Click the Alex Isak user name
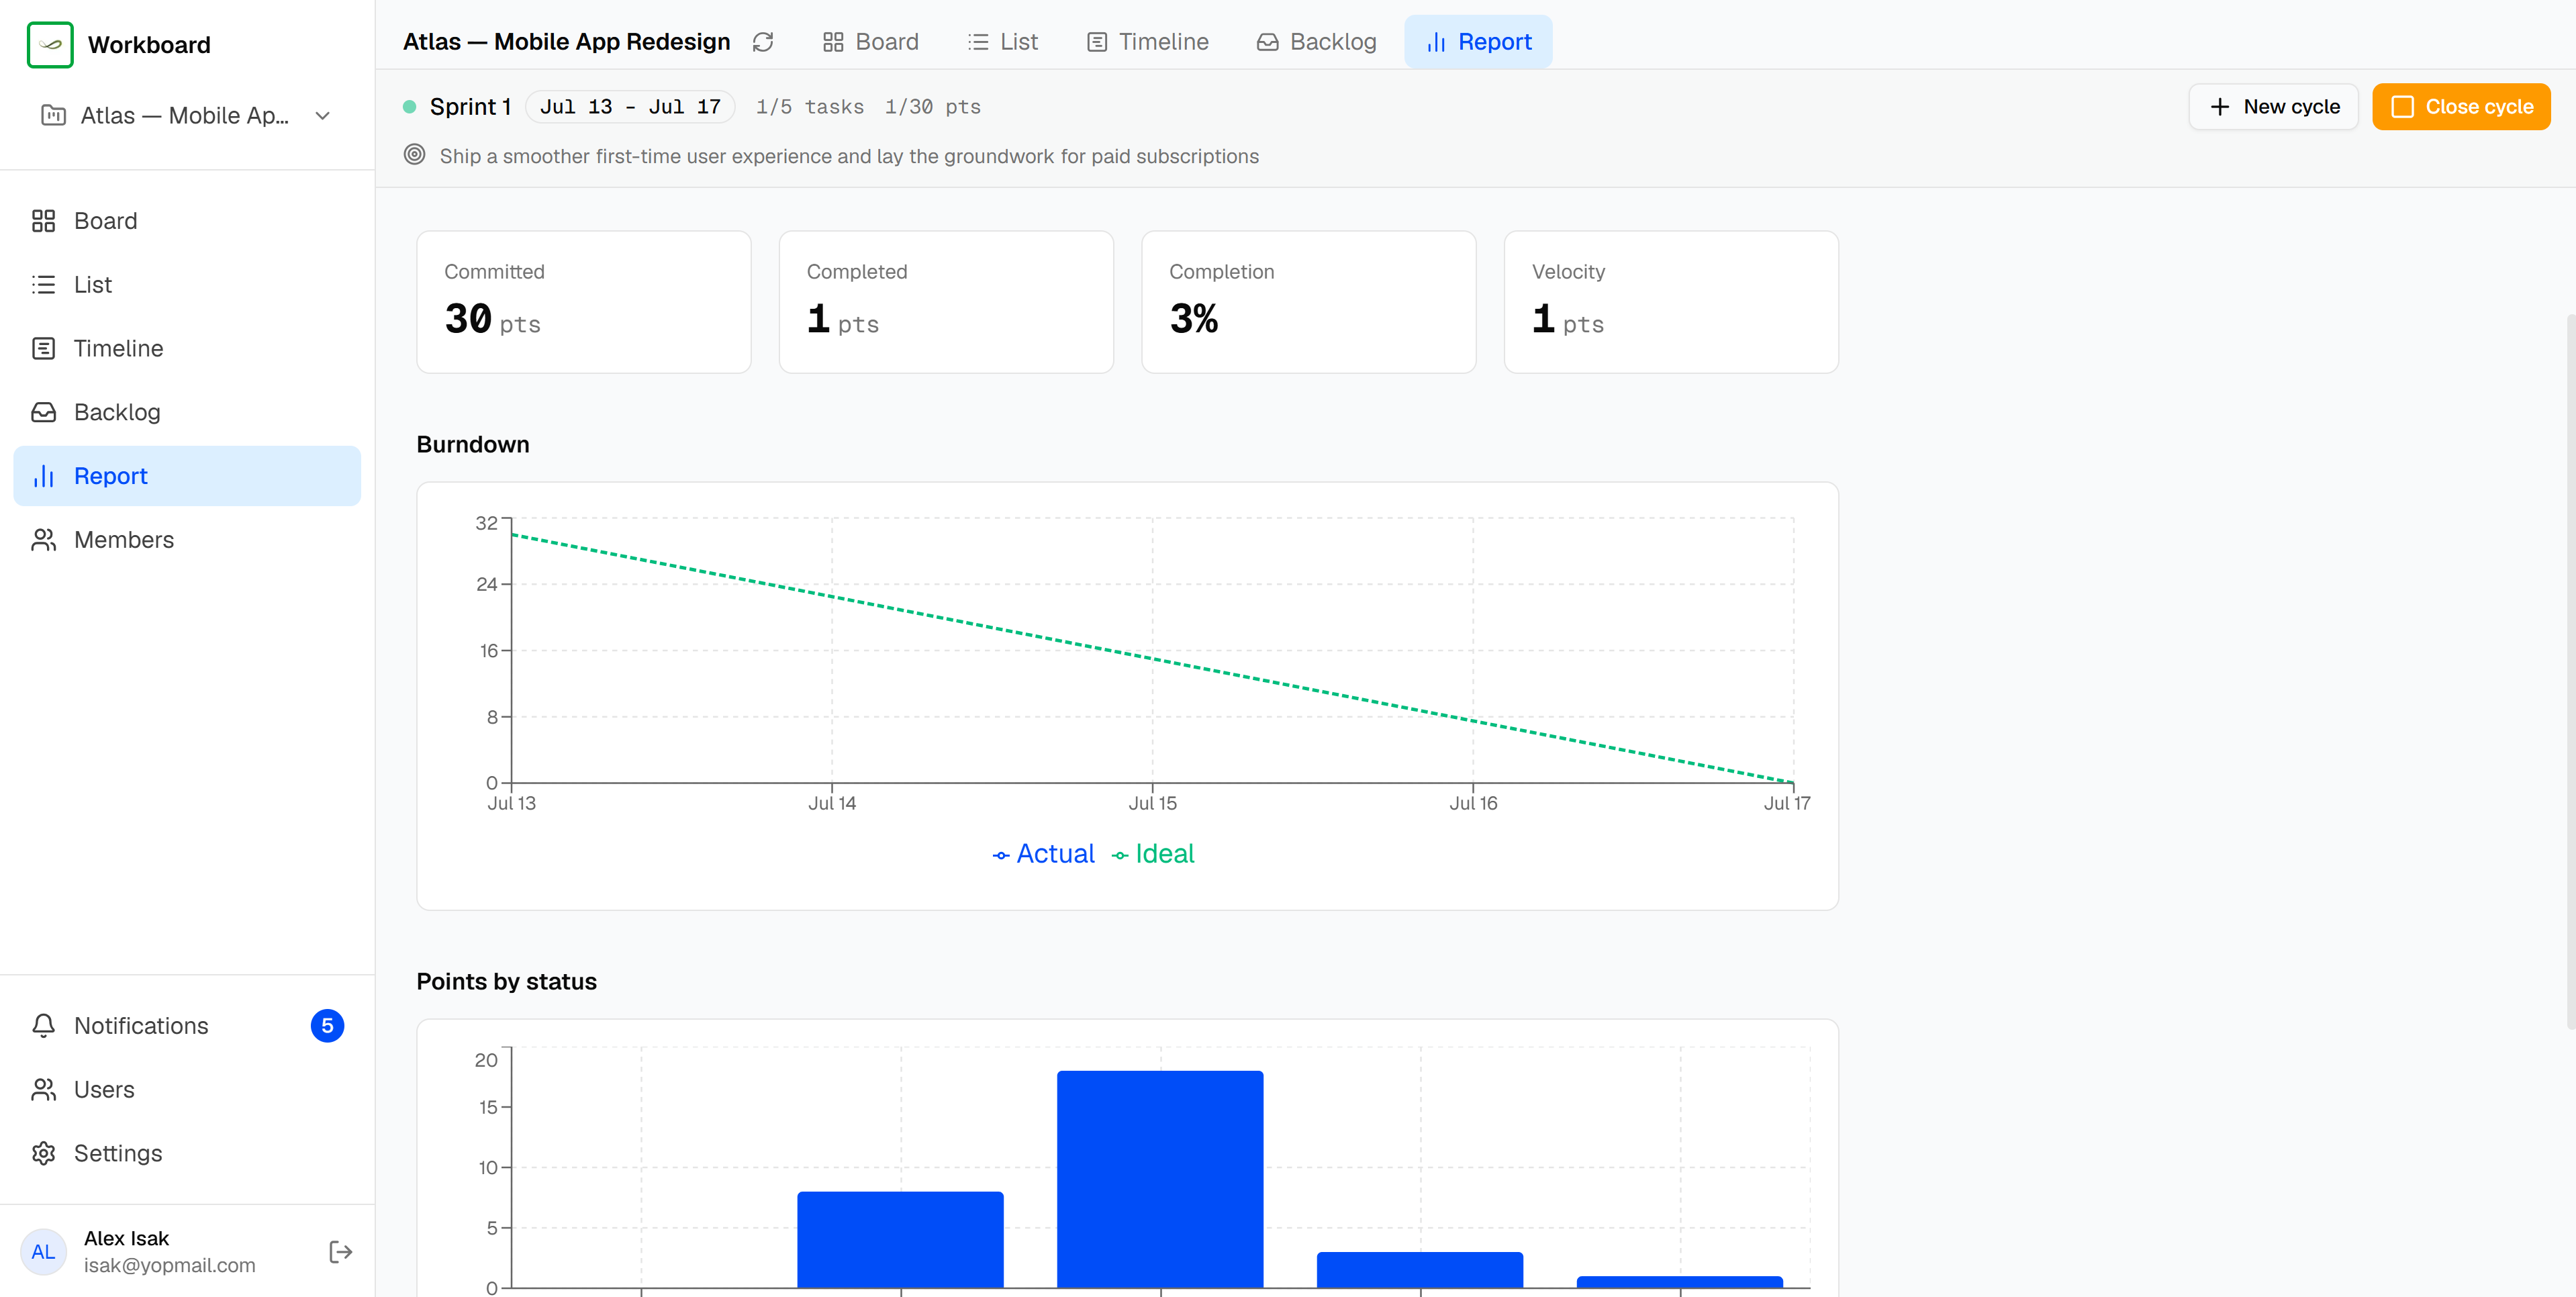 pyautogui.click(x=126, y=1239)
